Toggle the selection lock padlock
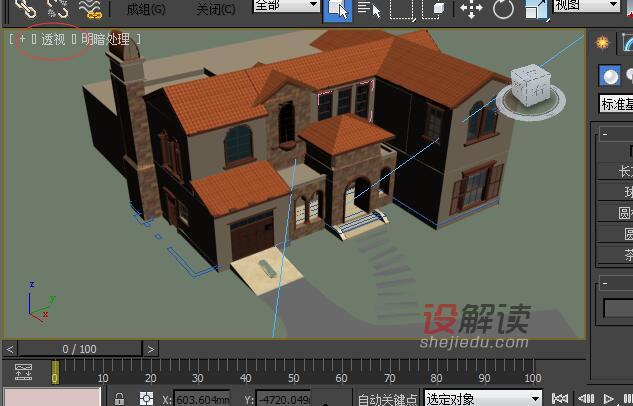The height and width of the screenshot is (406, 633). click(x=120, y=398)
